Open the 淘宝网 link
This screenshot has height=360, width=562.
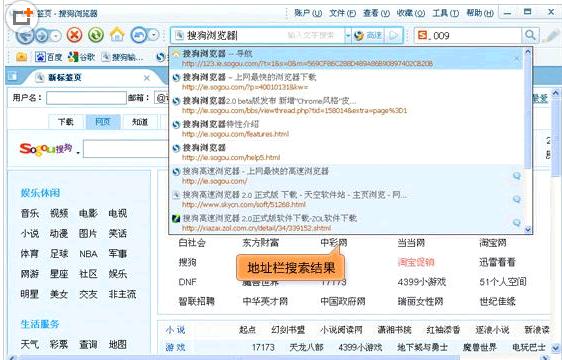493,243
